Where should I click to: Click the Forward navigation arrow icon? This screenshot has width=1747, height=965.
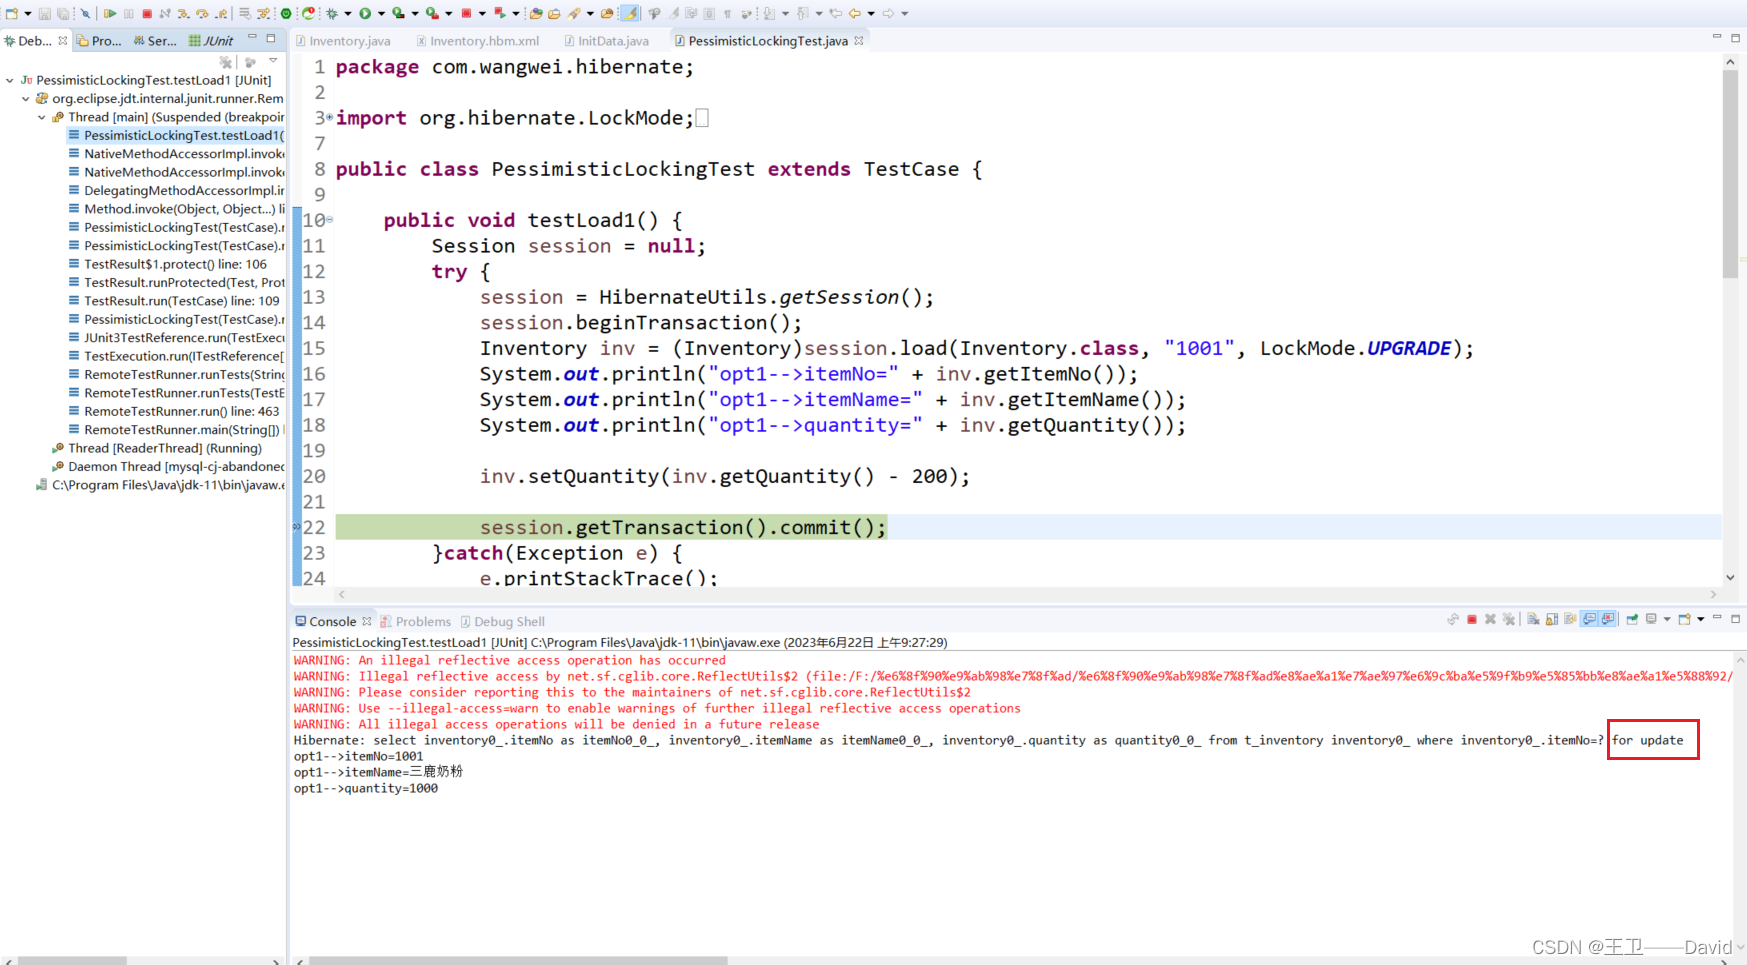pos(888,13)
